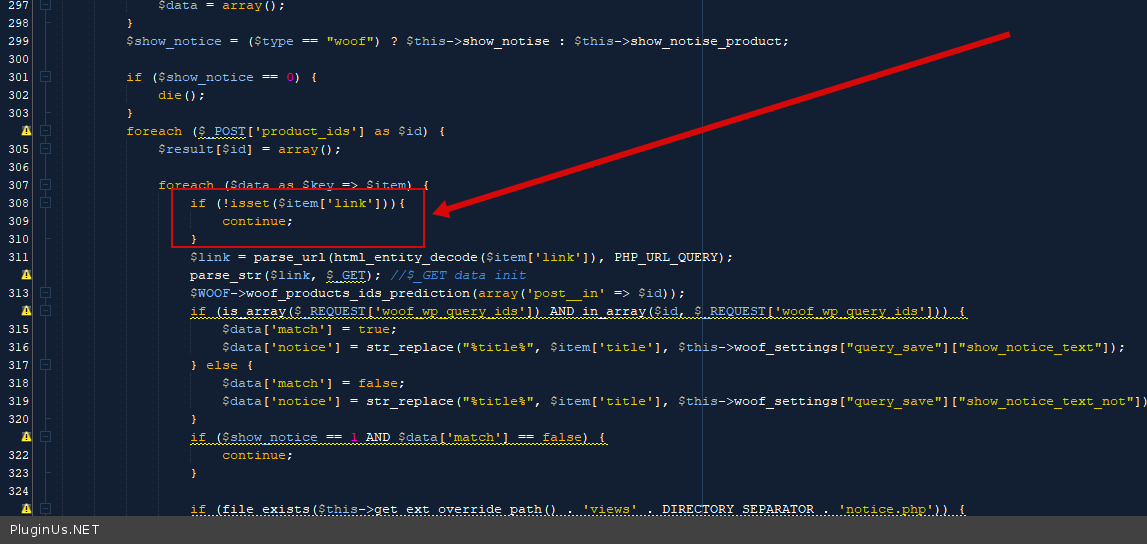Click the warning icon beside the parse_str line

coord(26,275)
